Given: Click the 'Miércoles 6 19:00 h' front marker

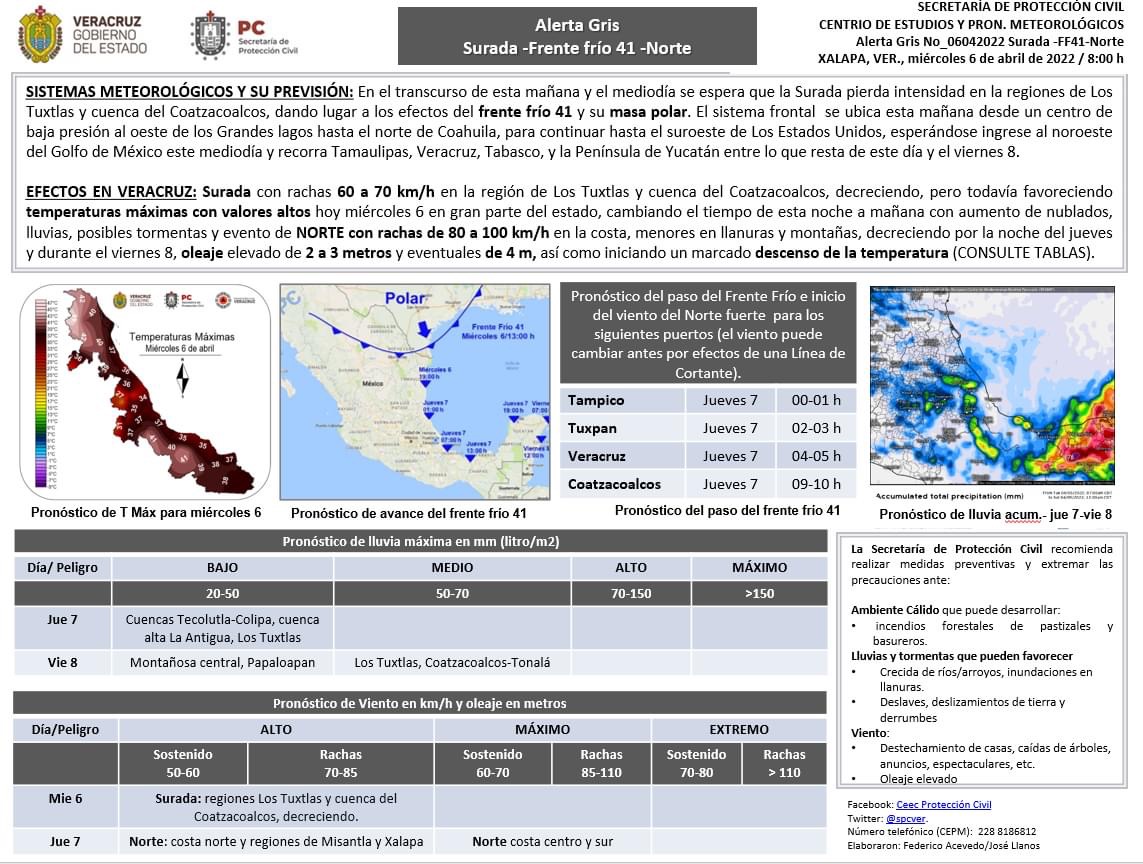Looking at the screenshot, I should click(x=435, y=374).
